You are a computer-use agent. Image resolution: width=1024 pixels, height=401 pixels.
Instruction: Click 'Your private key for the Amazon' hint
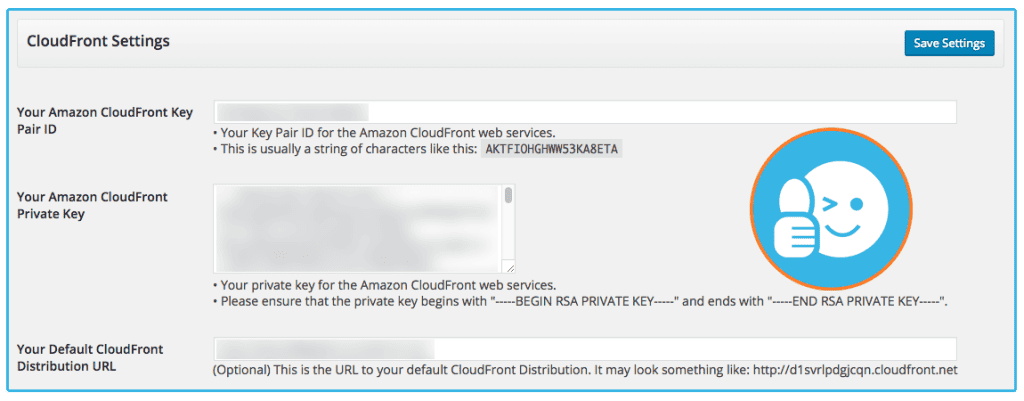tap(385, 285)
